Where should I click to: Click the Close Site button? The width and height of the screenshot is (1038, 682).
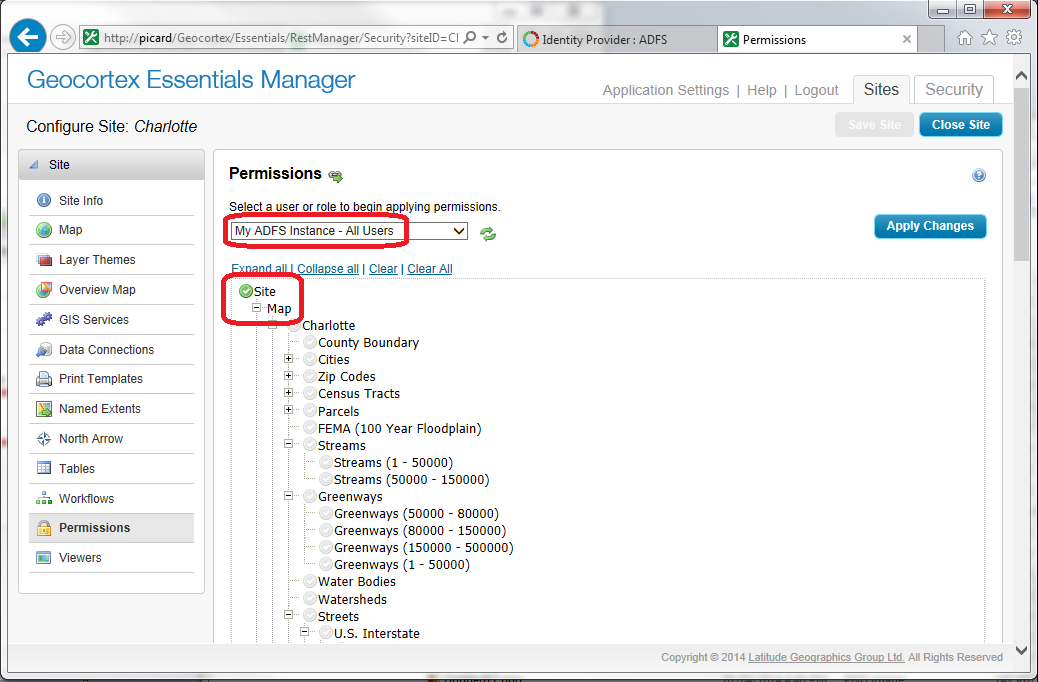[961, 124]
